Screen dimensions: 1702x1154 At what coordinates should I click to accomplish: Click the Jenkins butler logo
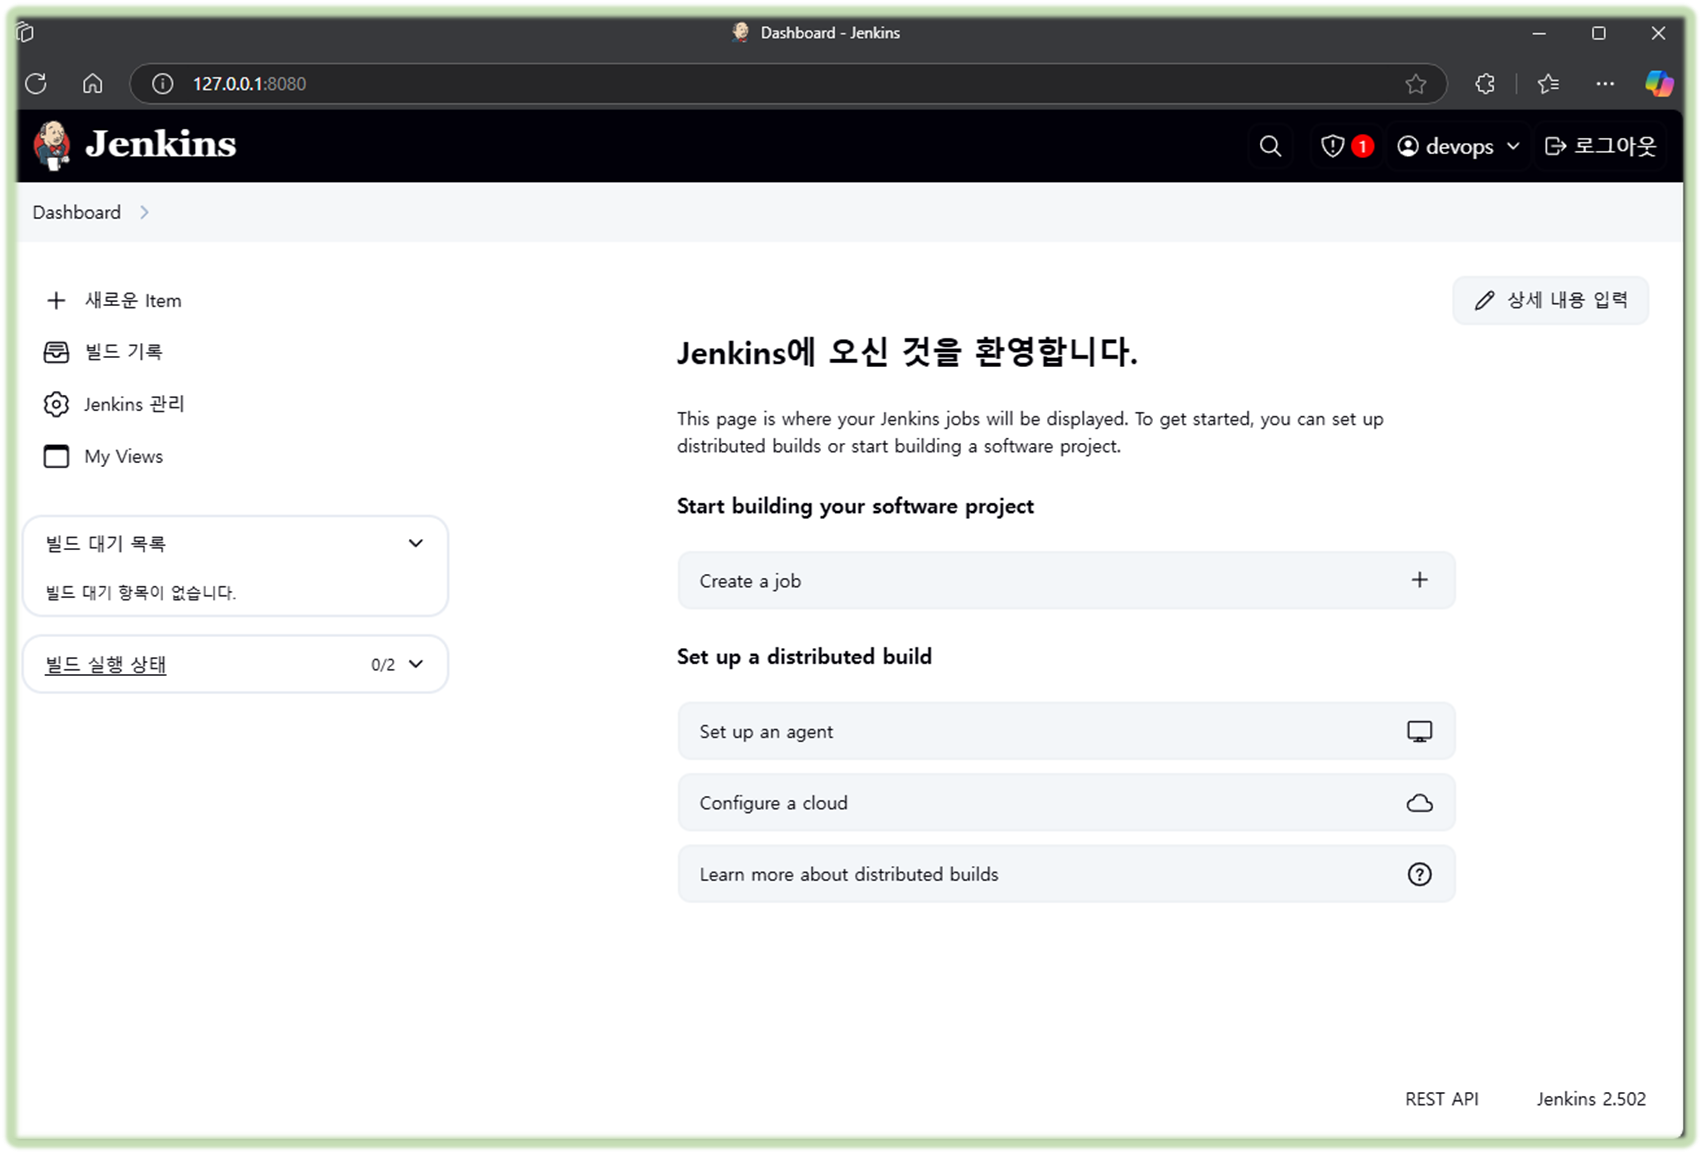(52, 146)
